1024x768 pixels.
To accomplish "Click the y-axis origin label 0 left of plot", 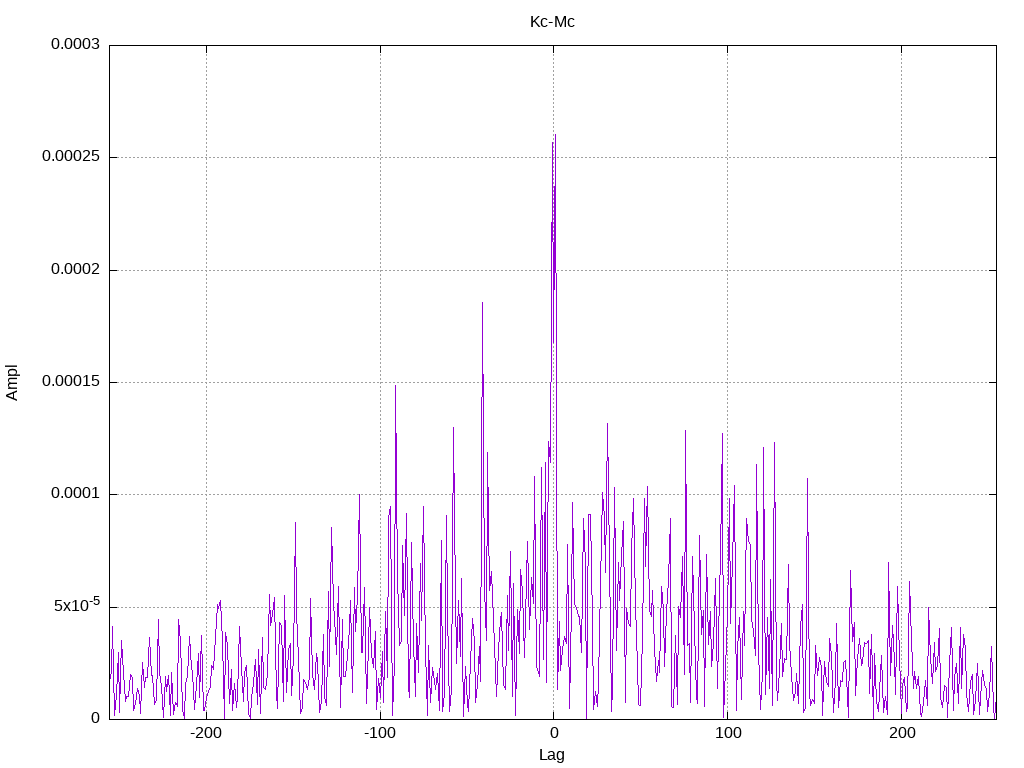I will [x=95, y=718].
